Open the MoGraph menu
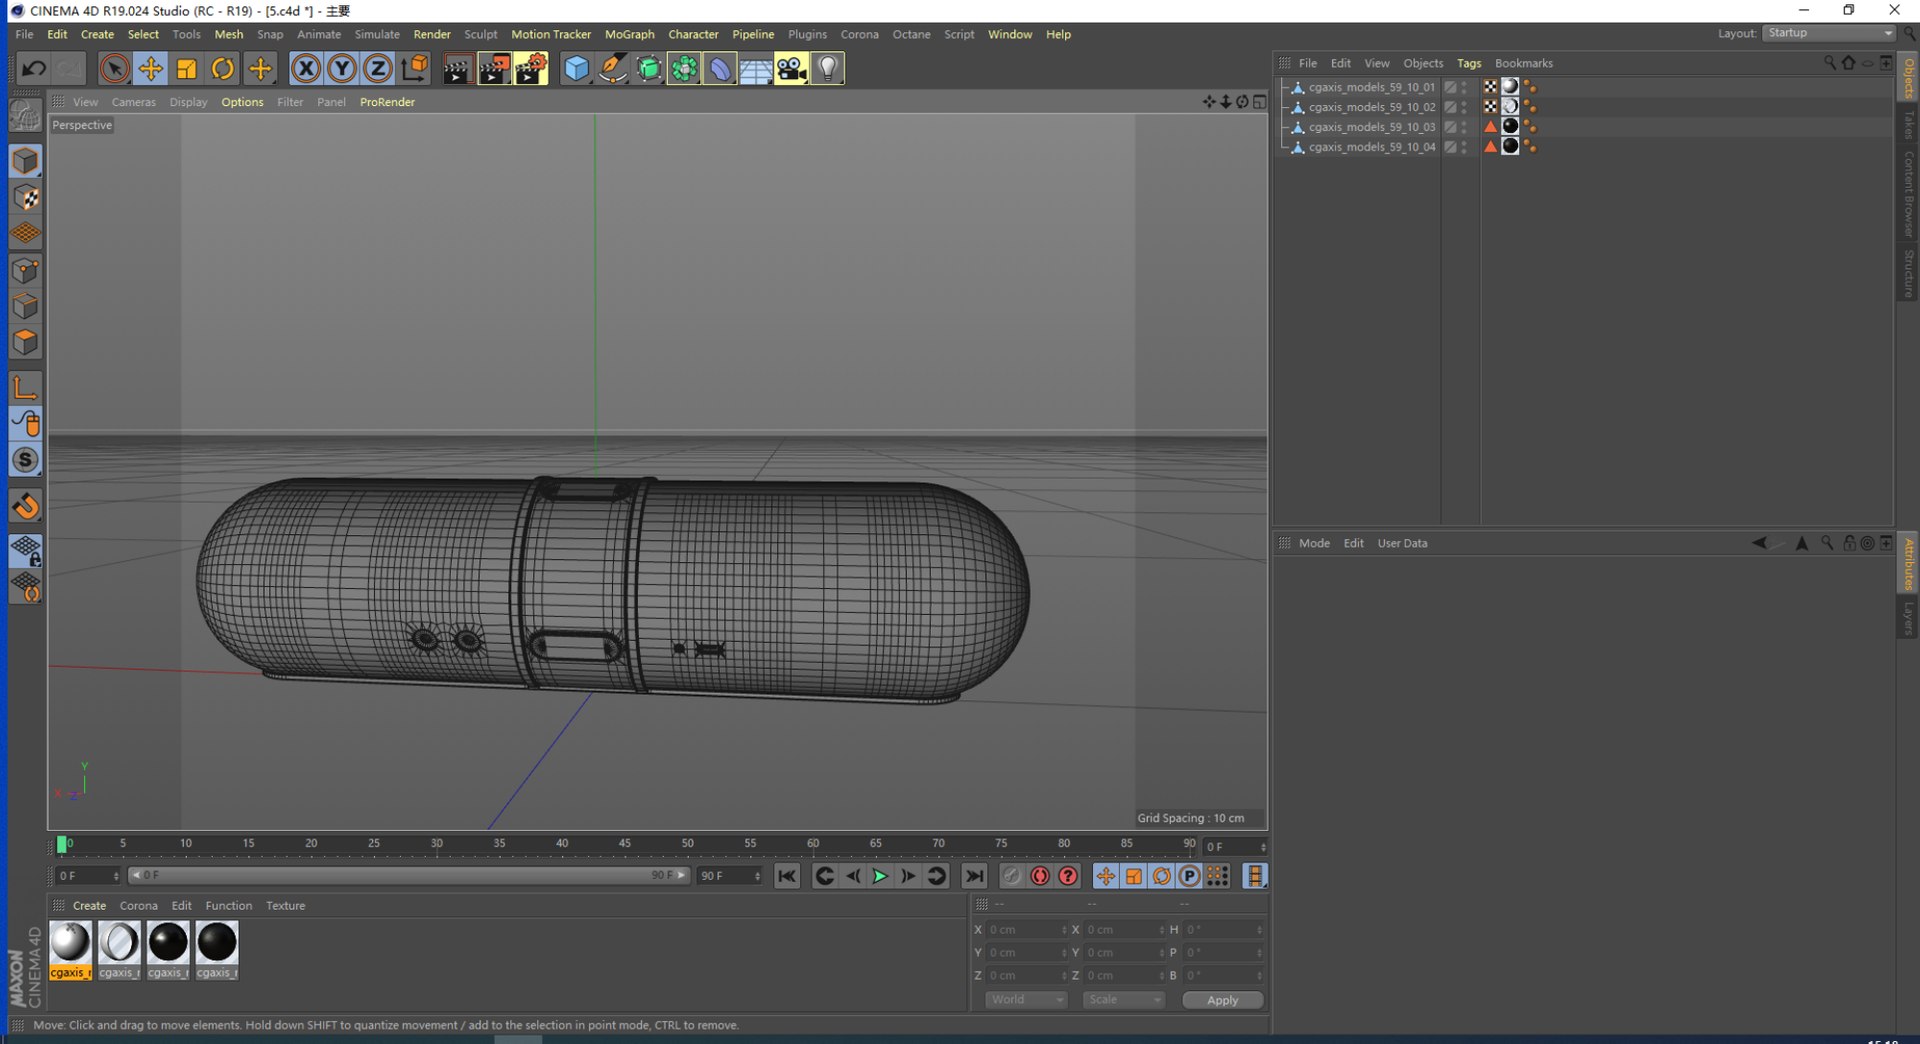The image size is (1920, 1044). click(x=629, y=34)
